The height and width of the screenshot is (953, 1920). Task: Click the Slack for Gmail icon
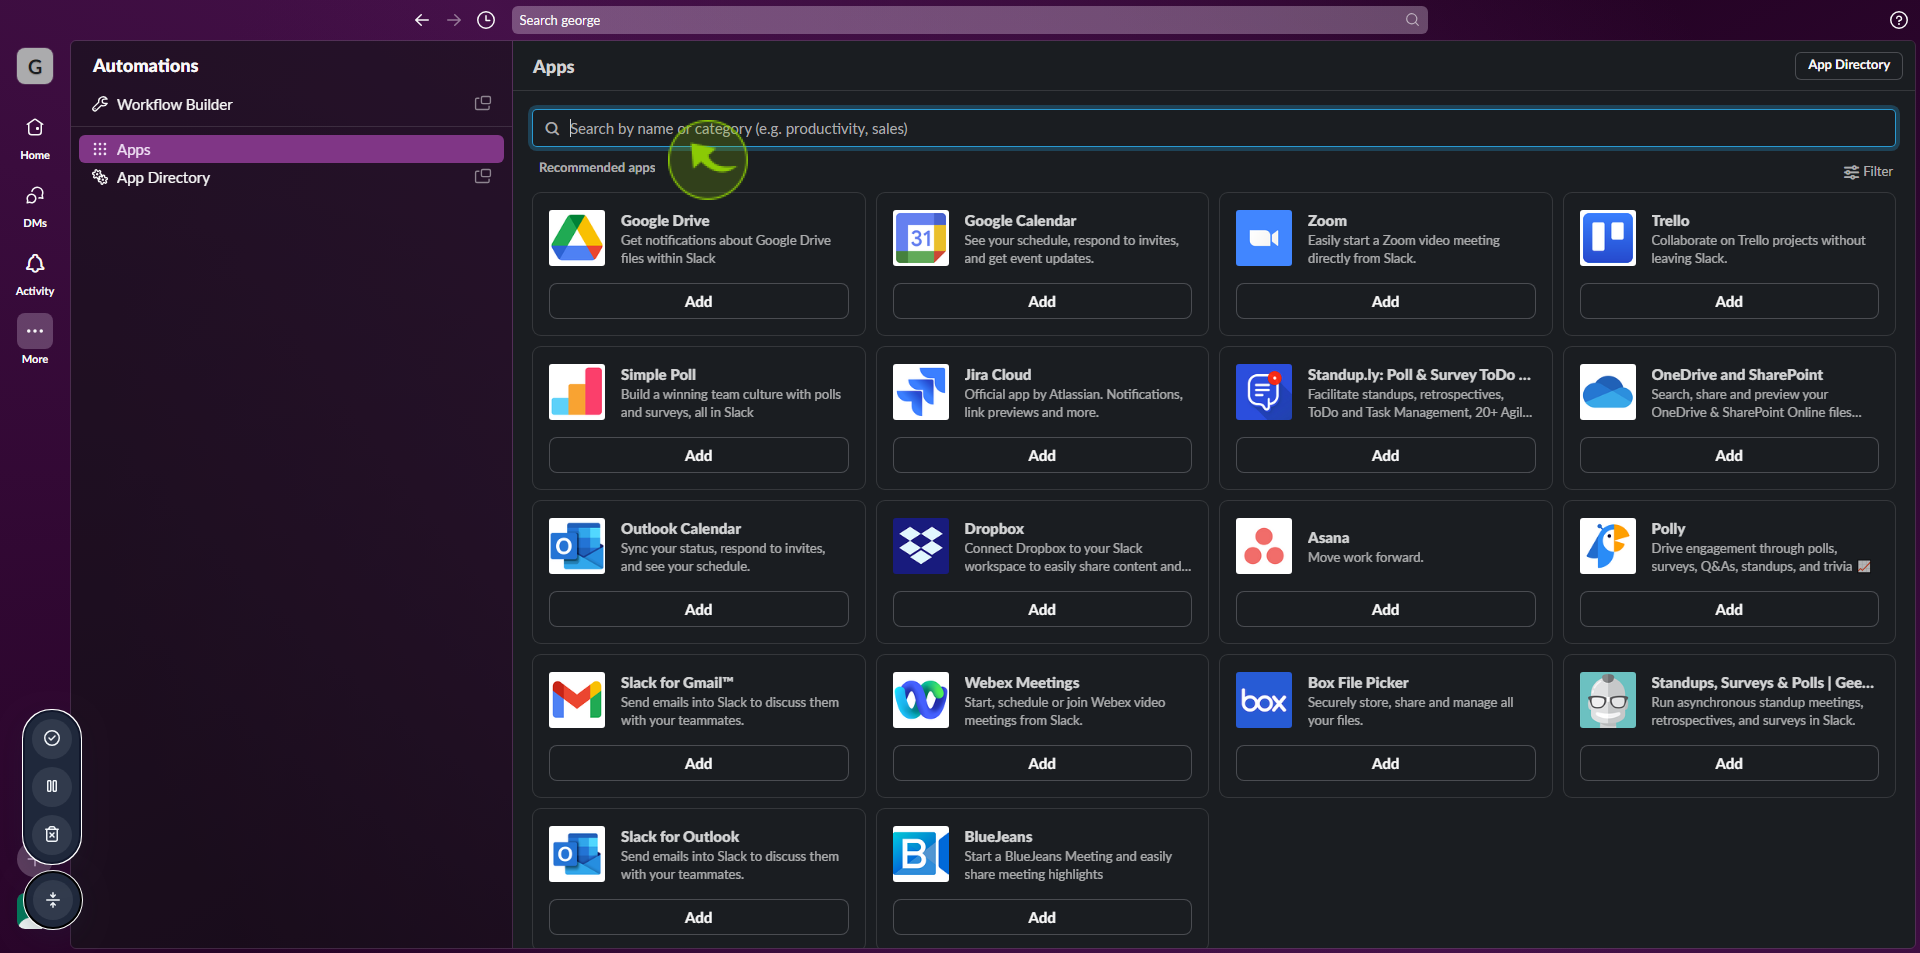click(577, 700)
